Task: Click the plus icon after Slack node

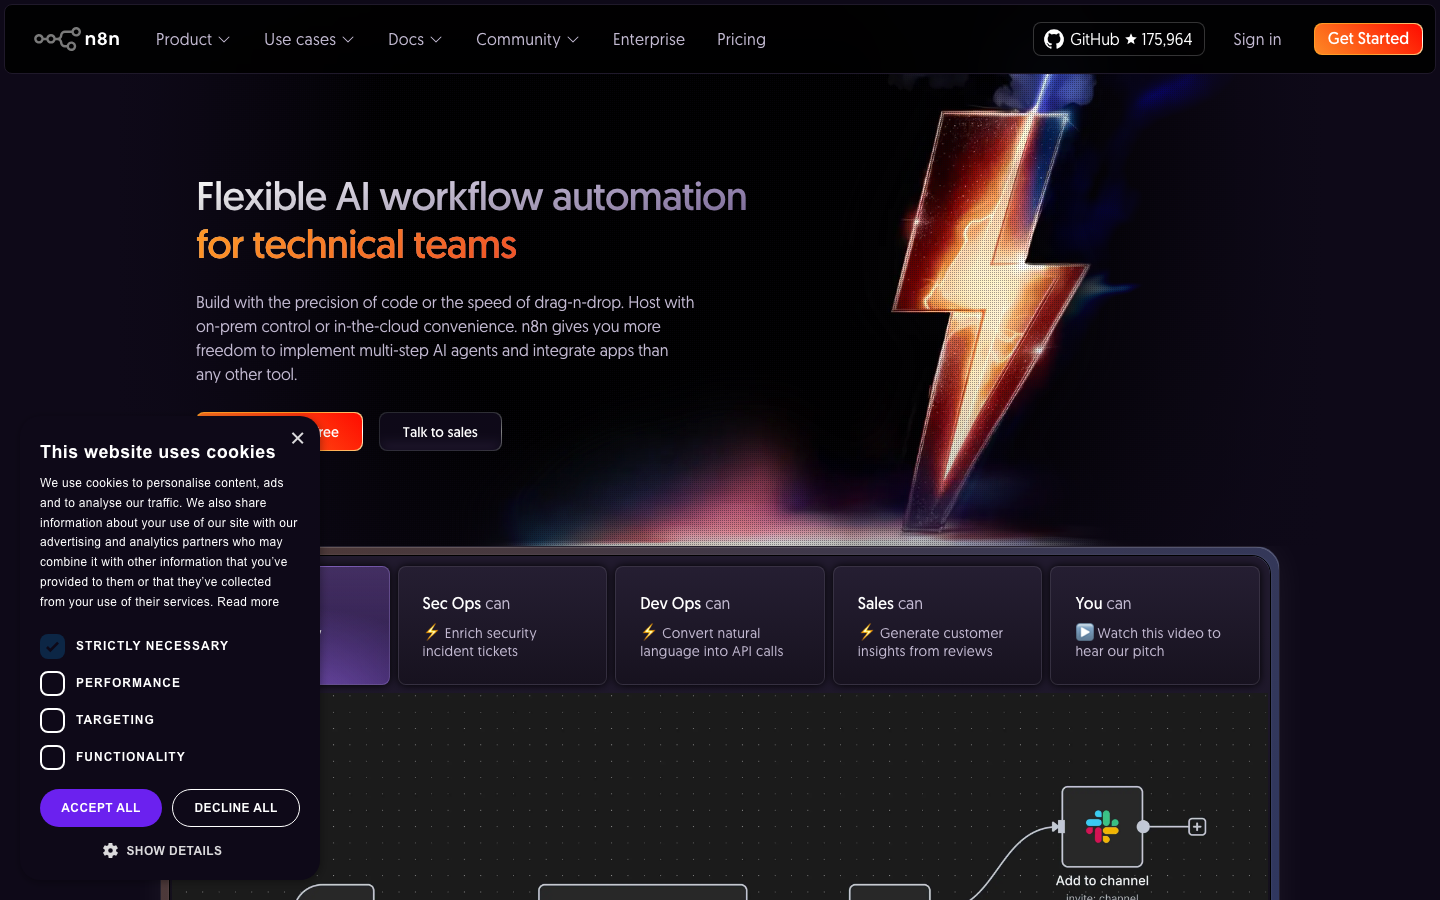Action: tap(1197, 827)
